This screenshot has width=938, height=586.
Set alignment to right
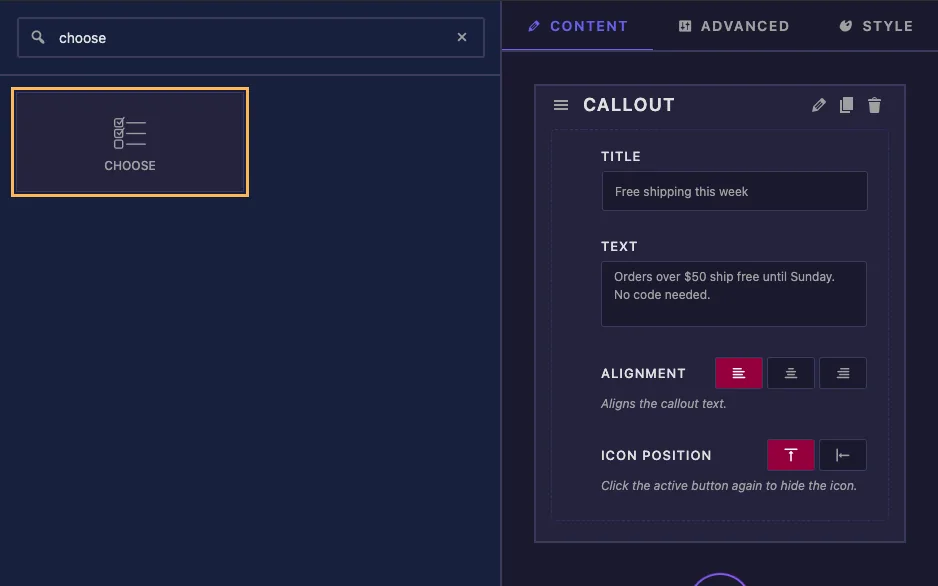click(843, 373)
